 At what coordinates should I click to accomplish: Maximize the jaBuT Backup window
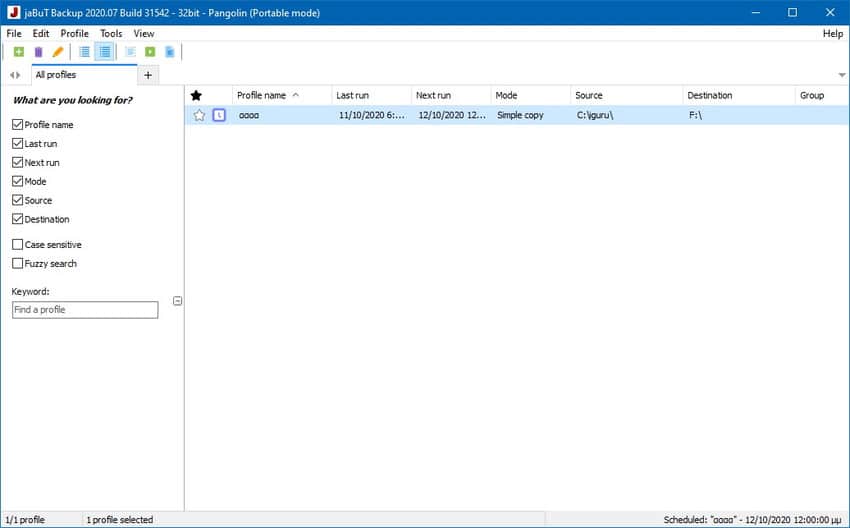793,12
